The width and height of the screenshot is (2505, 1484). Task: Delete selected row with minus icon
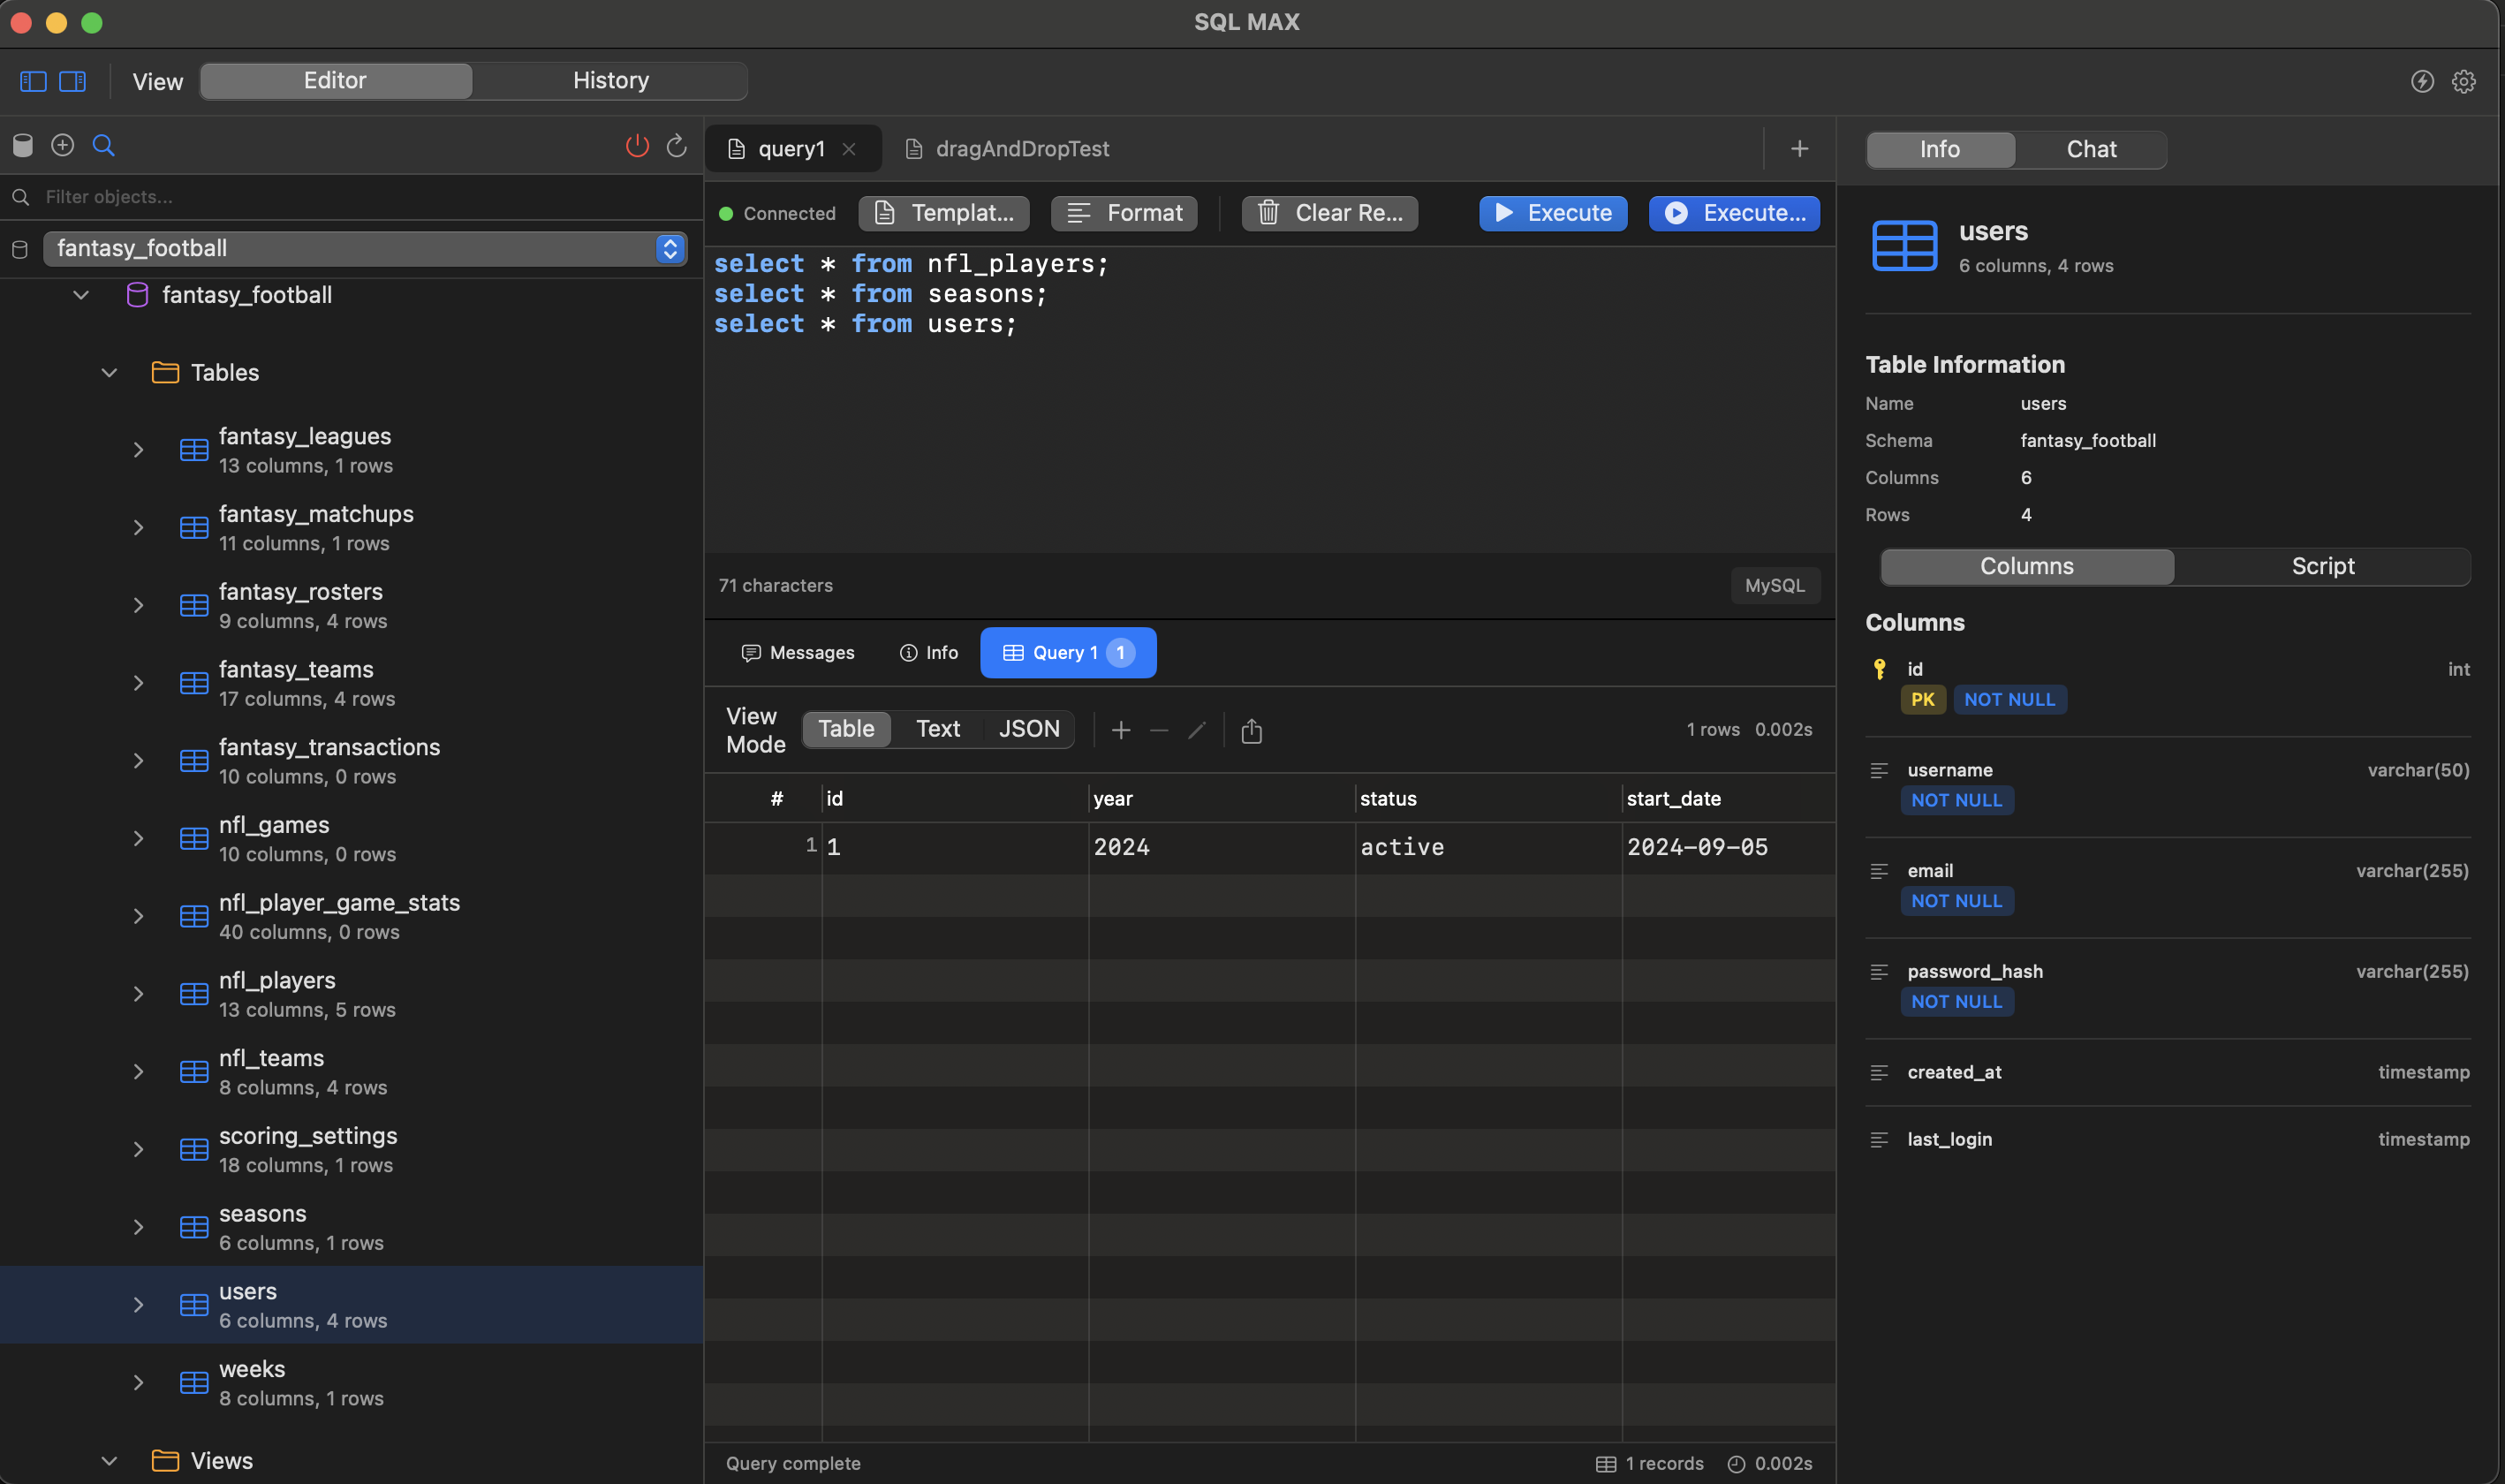coord(1158,730)
